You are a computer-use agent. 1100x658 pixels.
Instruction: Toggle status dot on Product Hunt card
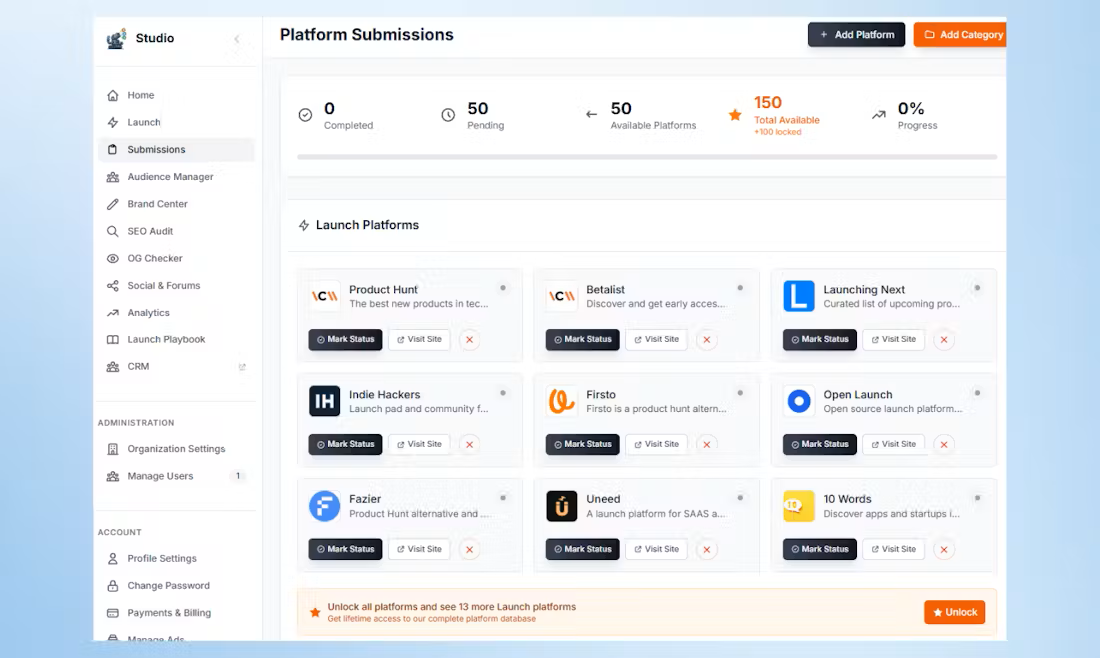(x=503, y=288)
